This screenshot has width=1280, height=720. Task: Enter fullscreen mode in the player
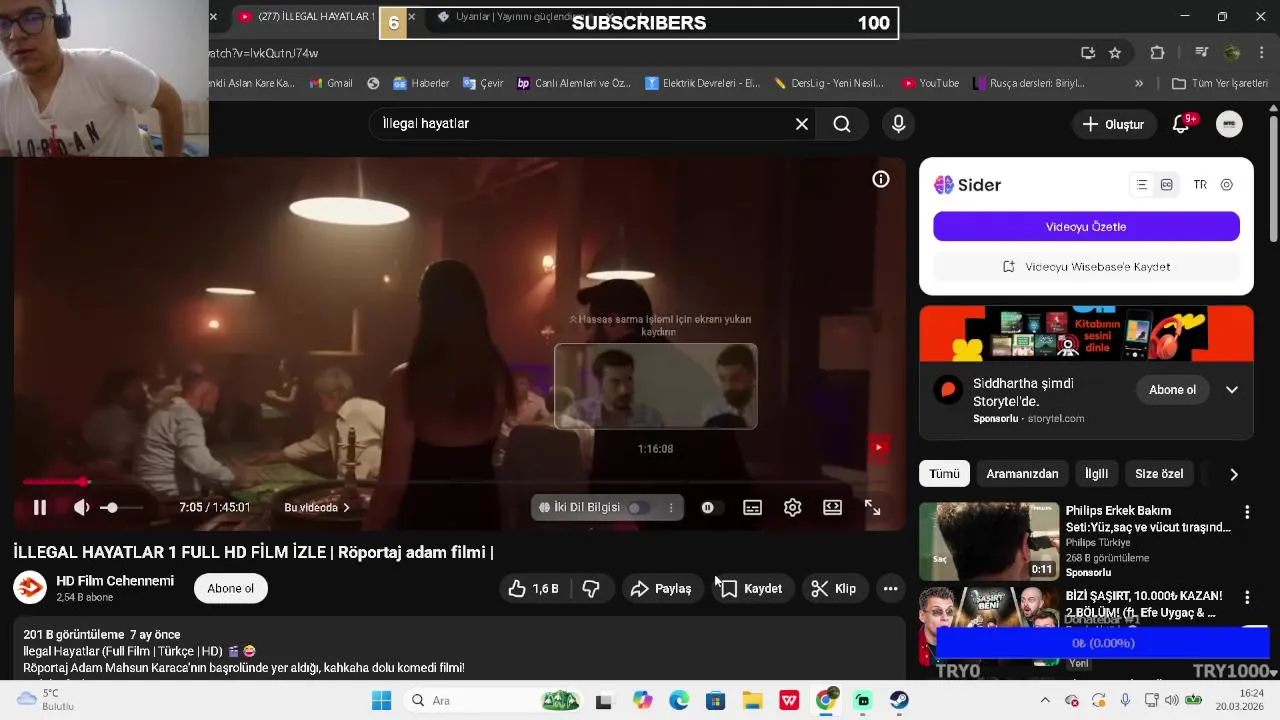(x=873, y=508)
